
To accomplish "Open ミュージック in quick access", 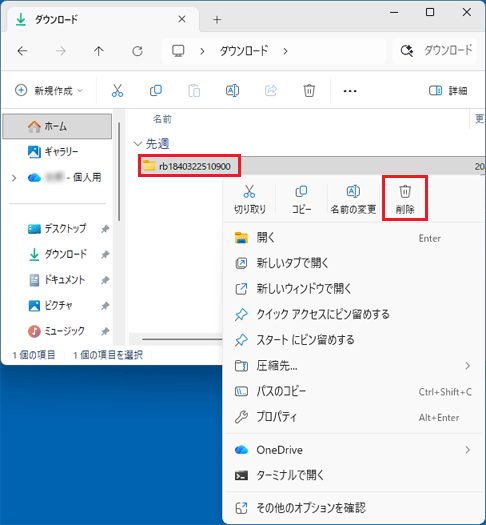I will coord(56,331).
